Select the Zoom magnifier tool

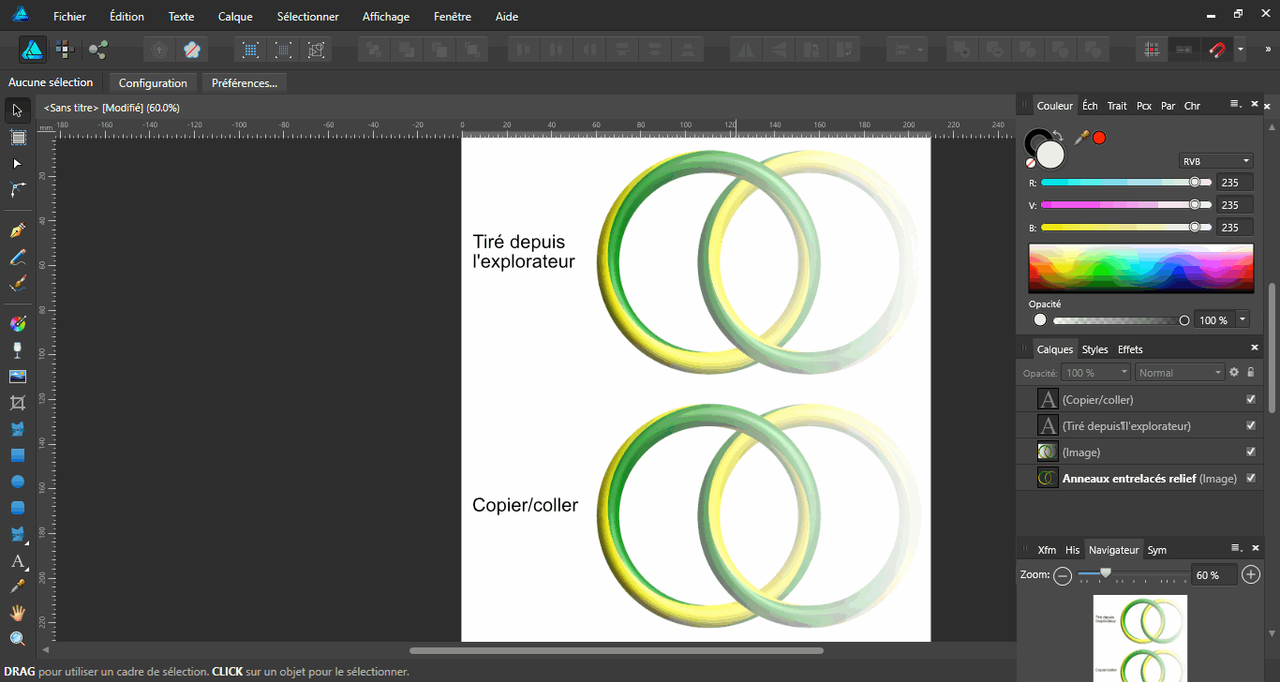click(17, 638)
